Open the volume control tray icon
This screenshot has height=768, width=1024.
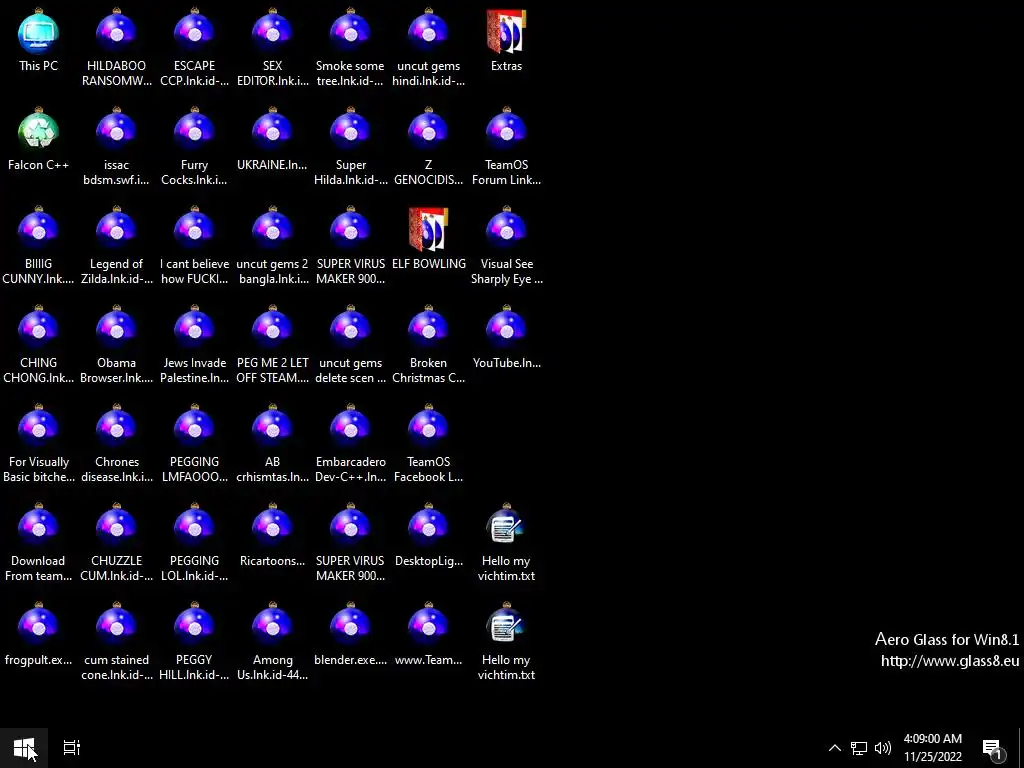[883, 748]
